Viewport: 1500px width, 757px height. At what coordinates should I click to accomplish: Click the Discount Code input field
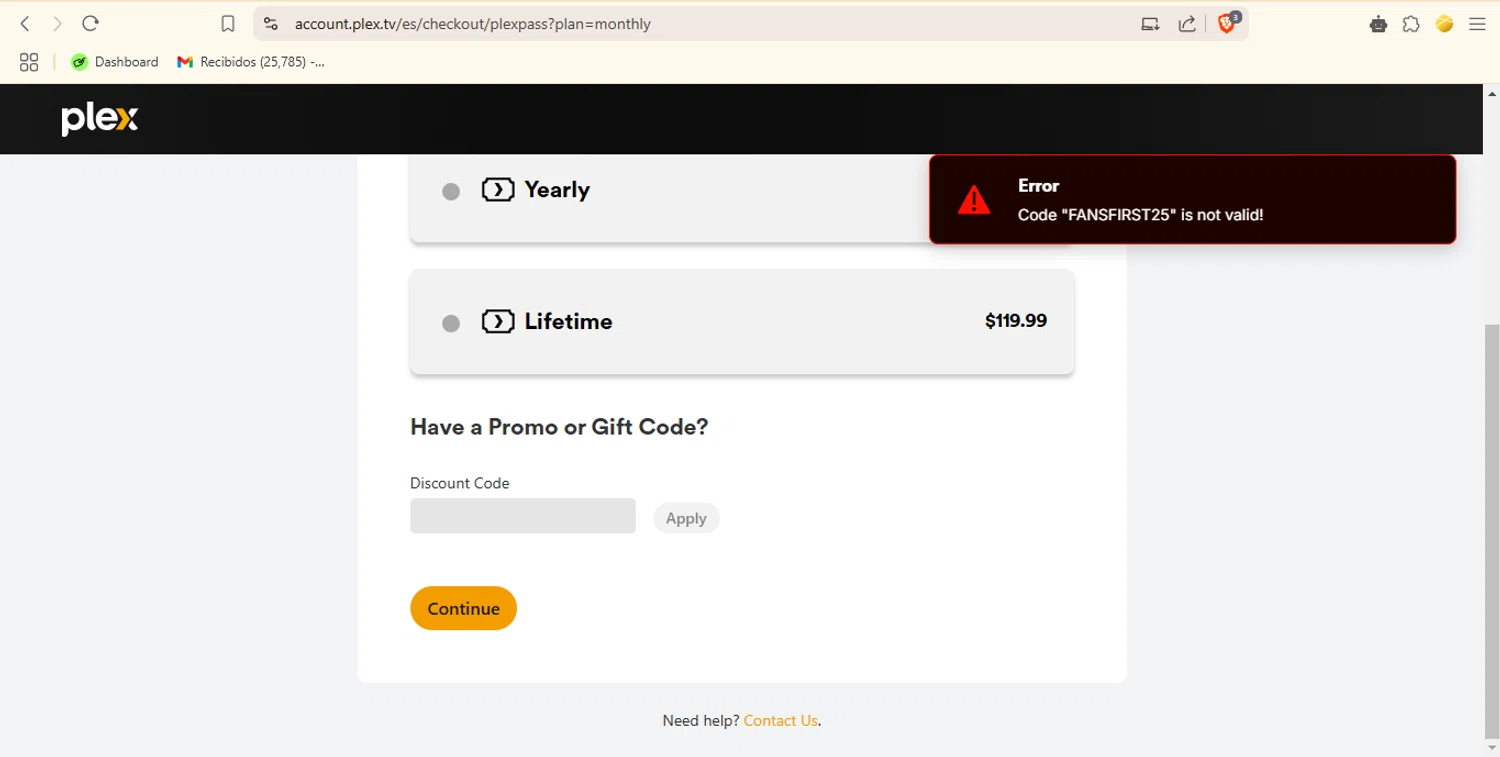coord(523,516)
